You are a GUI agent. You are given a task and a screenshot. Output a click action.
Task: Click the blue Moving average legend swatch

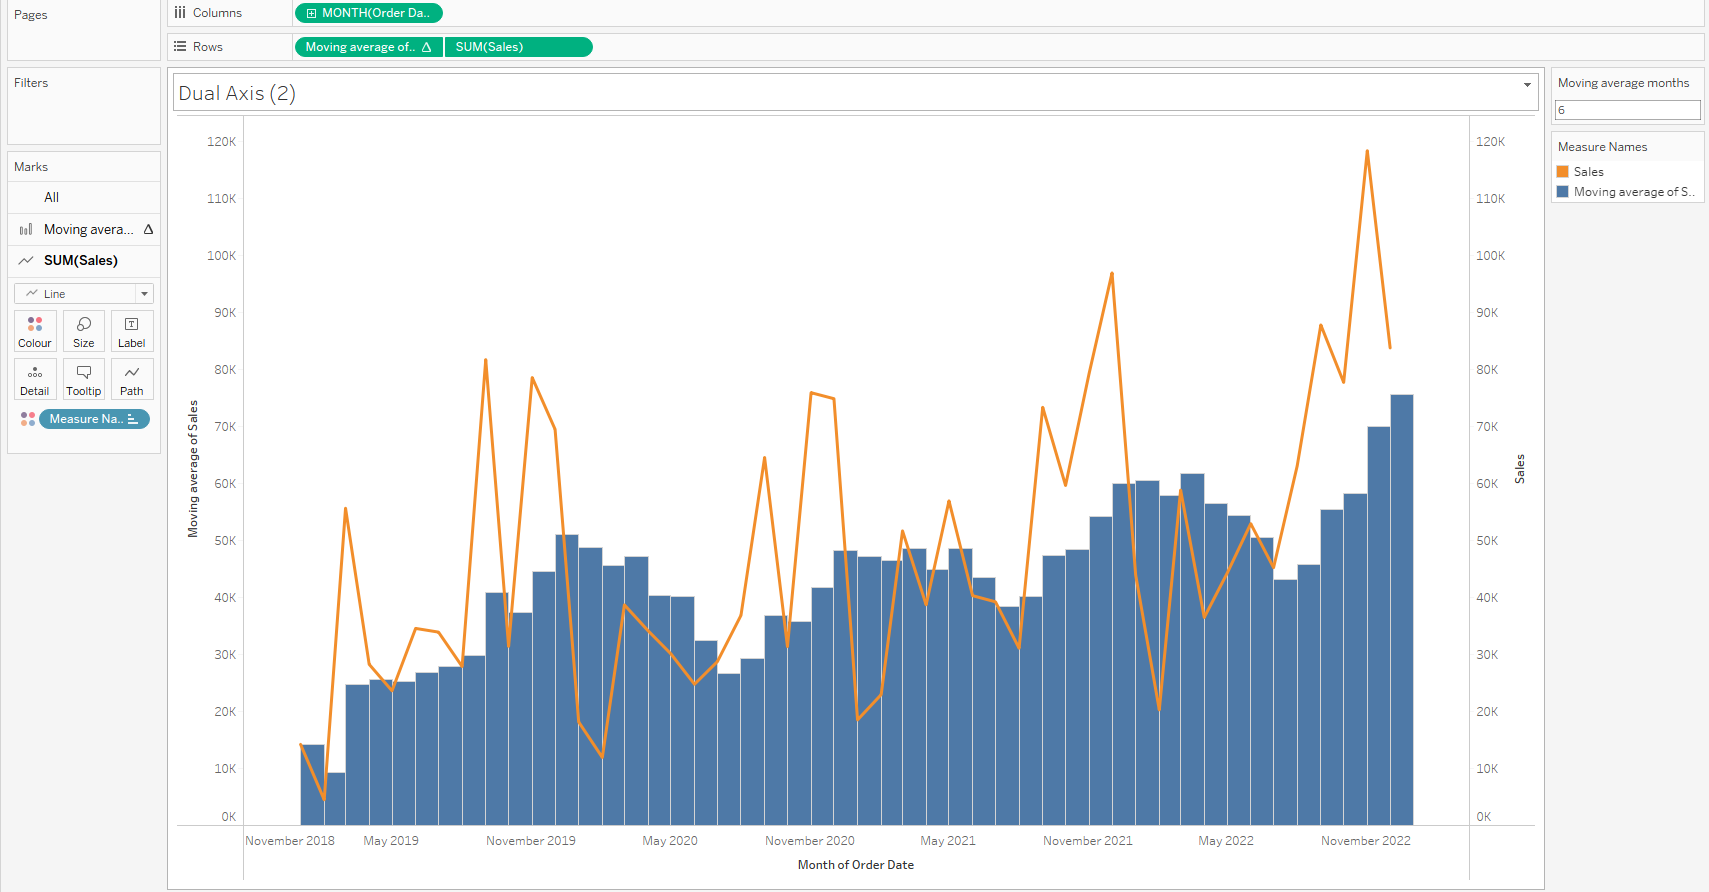click(x=1563, y=192)
